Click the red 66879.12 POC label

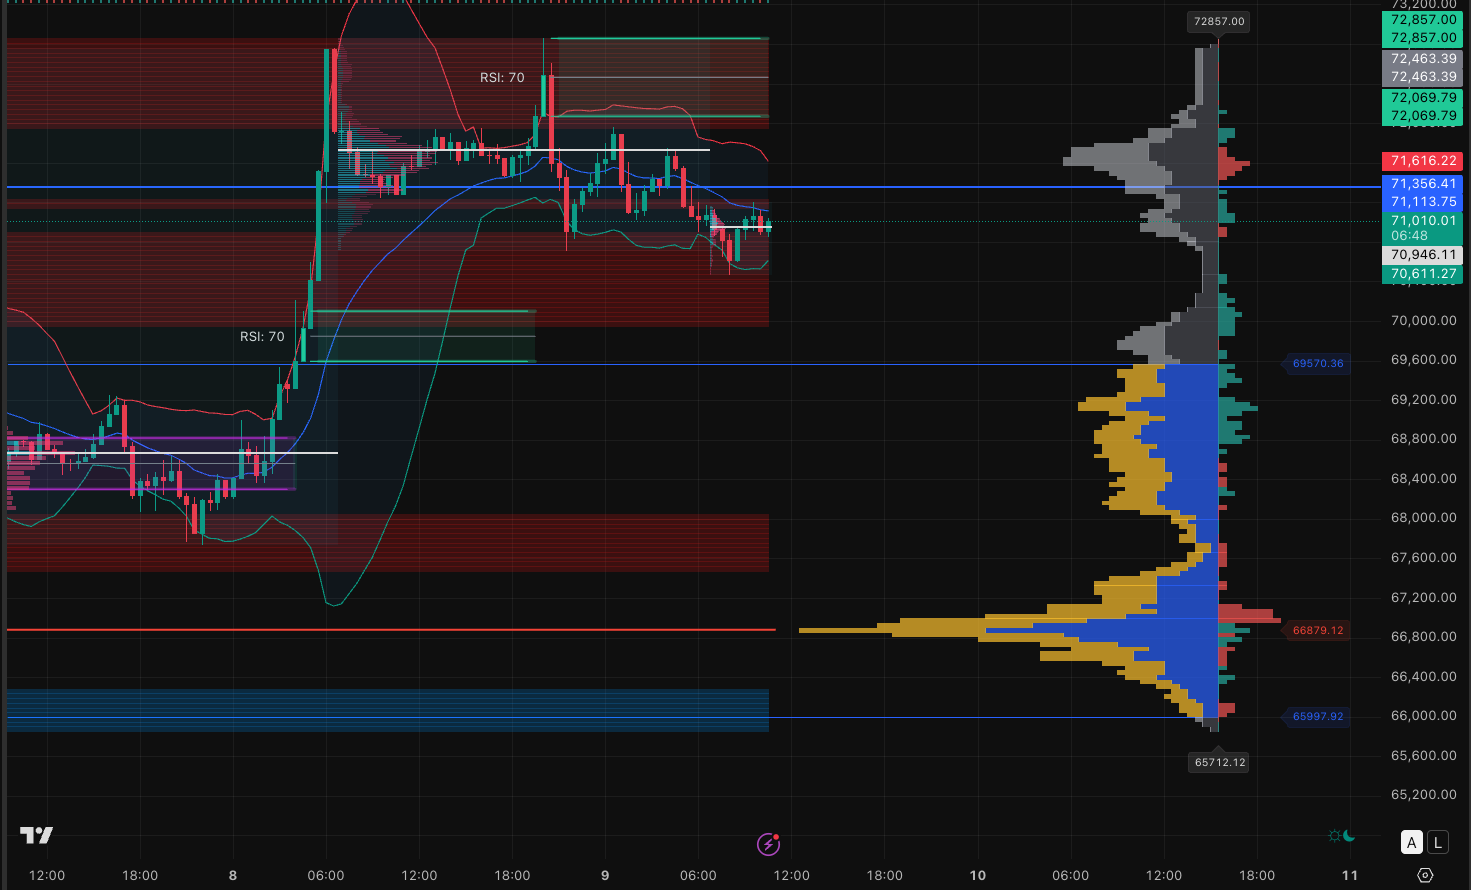click(x=1317, y=630)
